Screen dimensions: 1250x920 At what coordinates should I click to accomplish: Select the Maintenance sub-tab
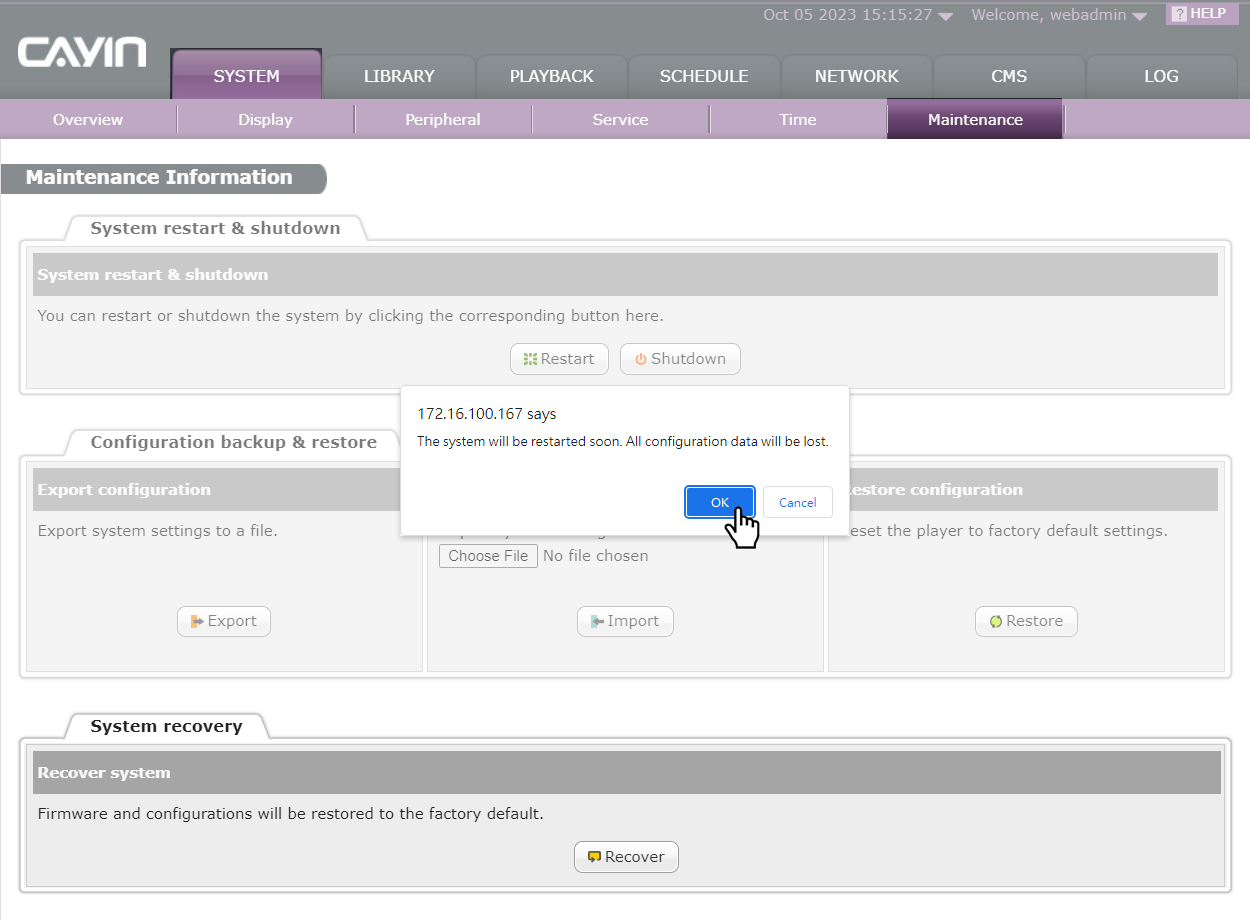[975, 119]
